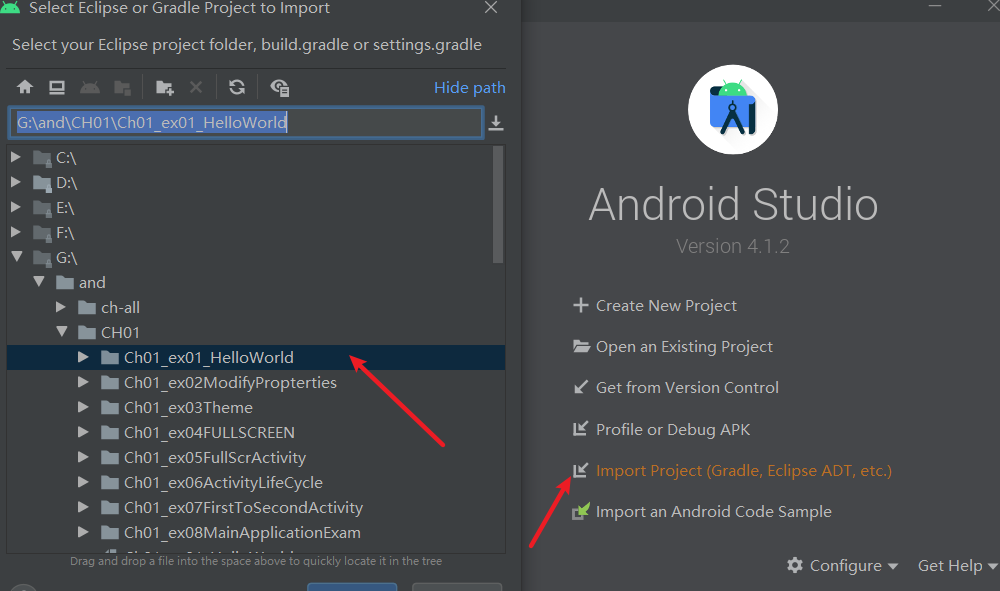Select the C:\ drive in tree

click(x=66, y=157)
